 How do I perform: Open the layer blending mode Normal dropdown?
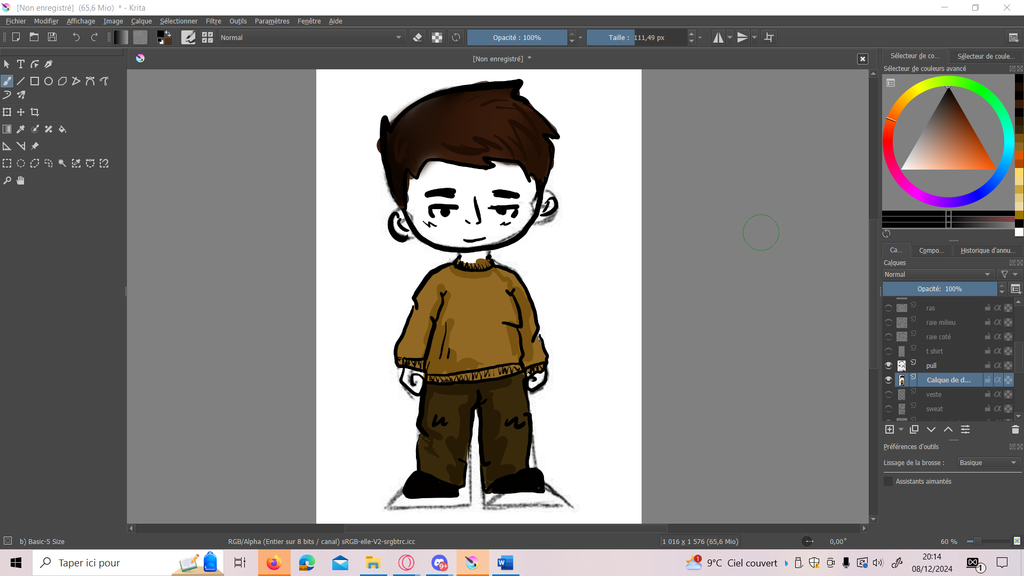[x=938, y=274]
